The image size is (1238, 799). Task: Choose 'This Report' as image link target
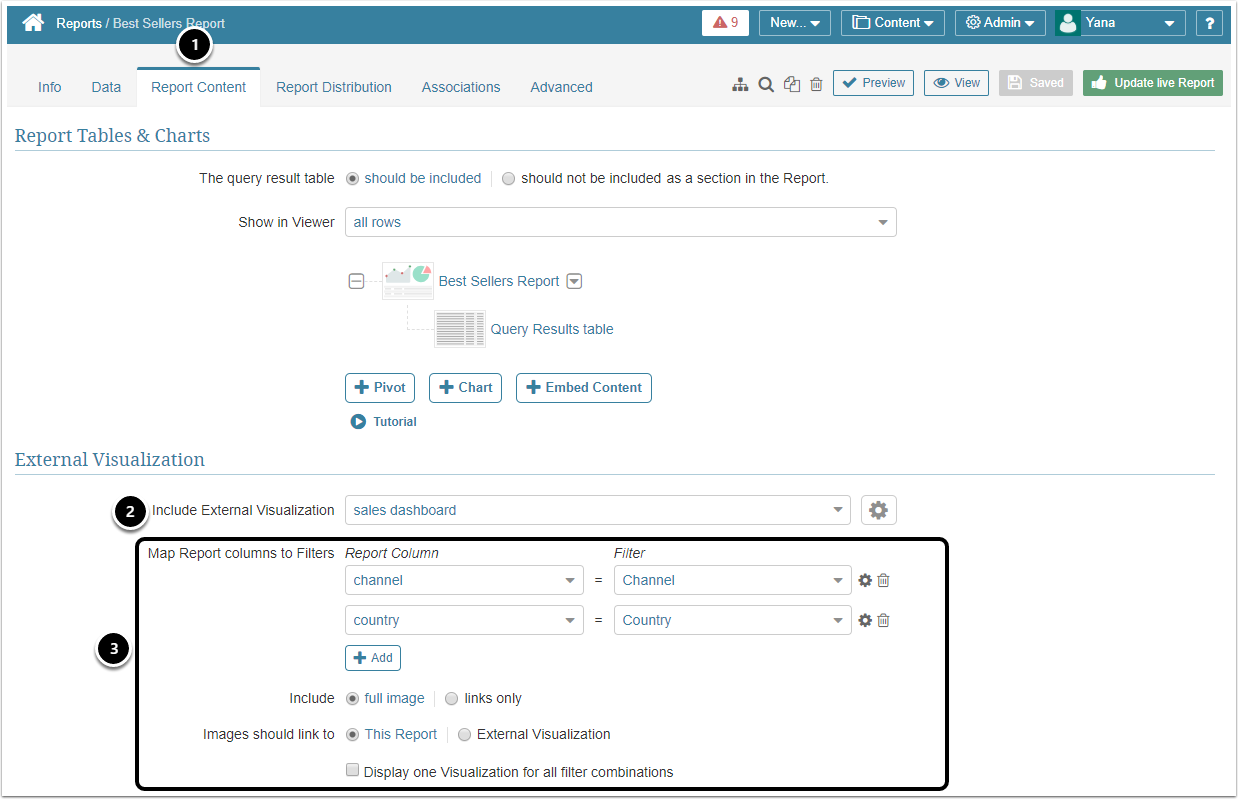(x=352, y=735)
